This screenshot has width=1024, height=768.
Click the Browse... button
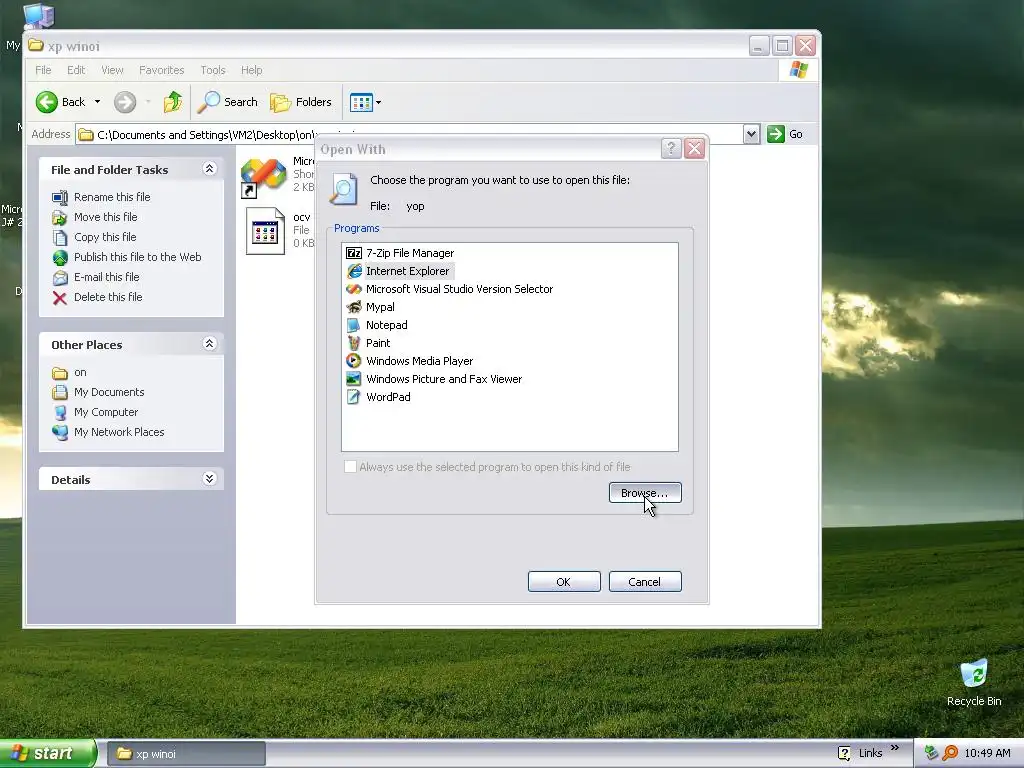pos(645,493)
